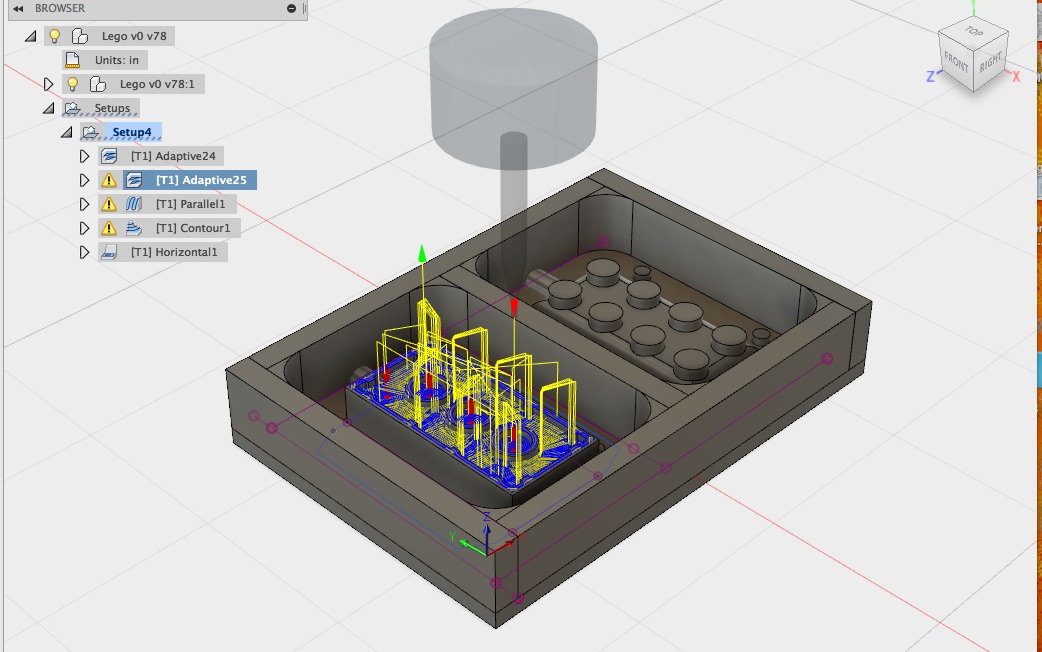Click the BROWSER panel title
Screen dimensions: 1042x652
click(60, 9)
